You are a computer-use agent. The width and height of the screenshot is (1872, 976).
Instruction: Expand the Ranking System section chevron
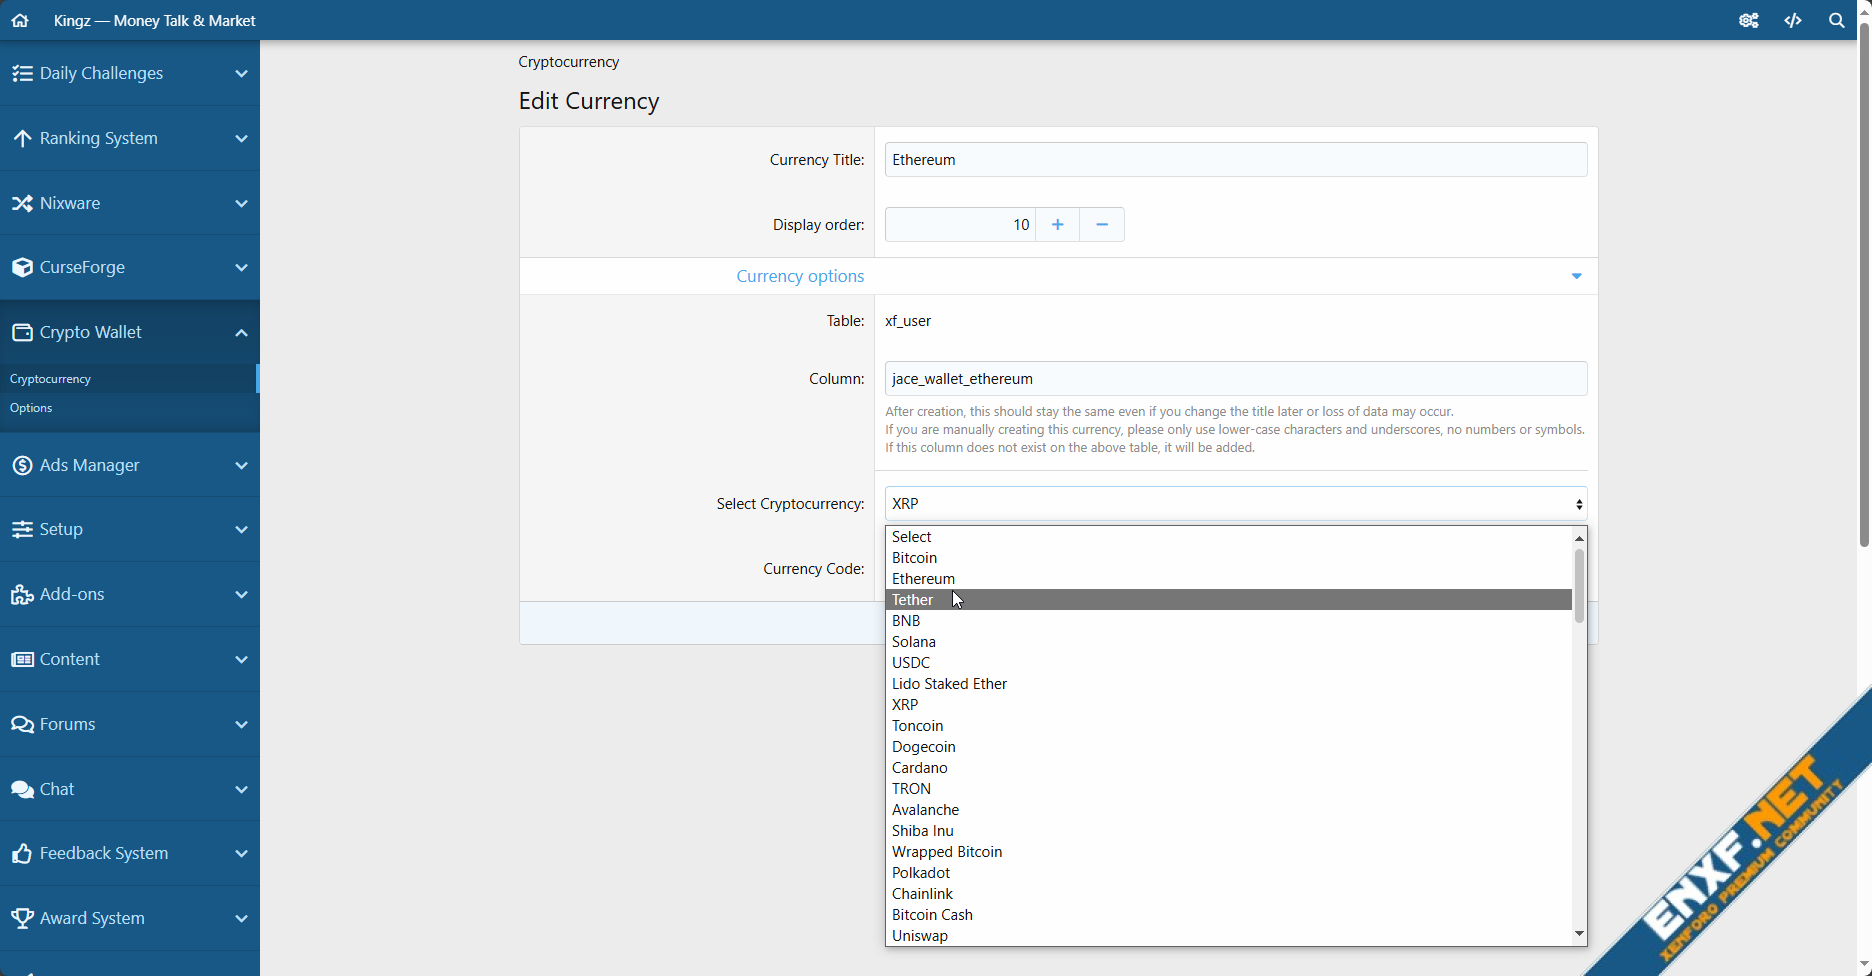click(x=241, y=138)
